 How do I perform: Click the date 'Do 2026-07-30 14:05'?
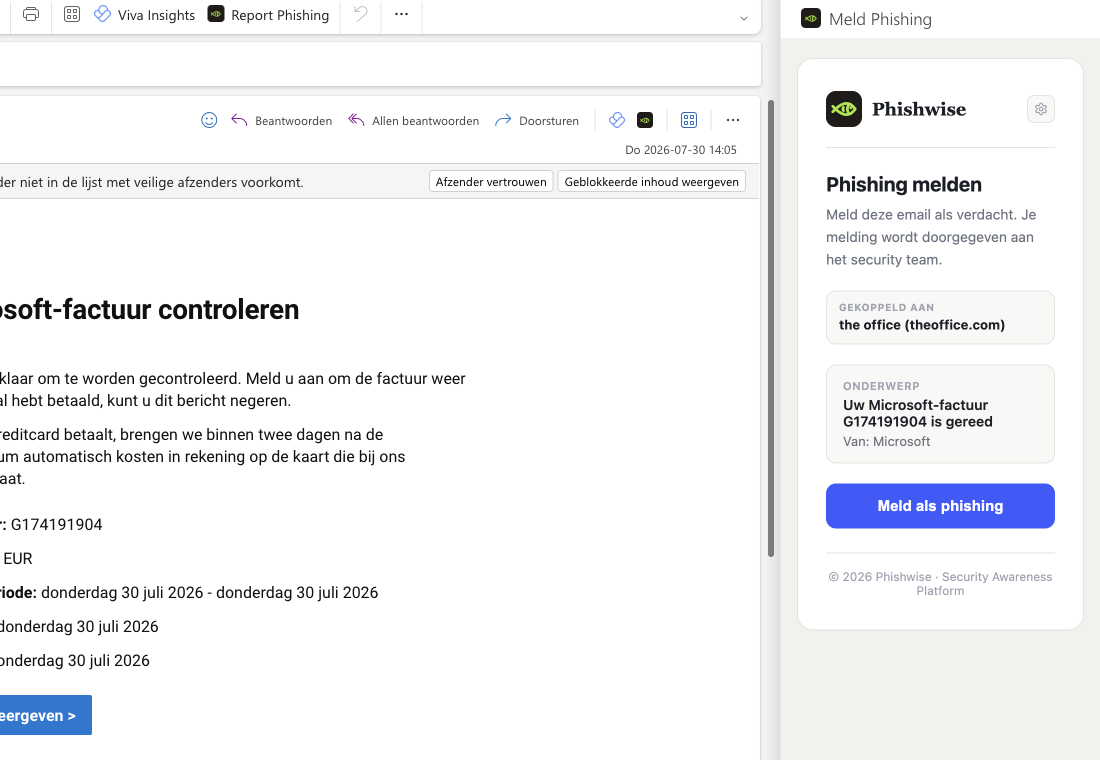[681, 149]
